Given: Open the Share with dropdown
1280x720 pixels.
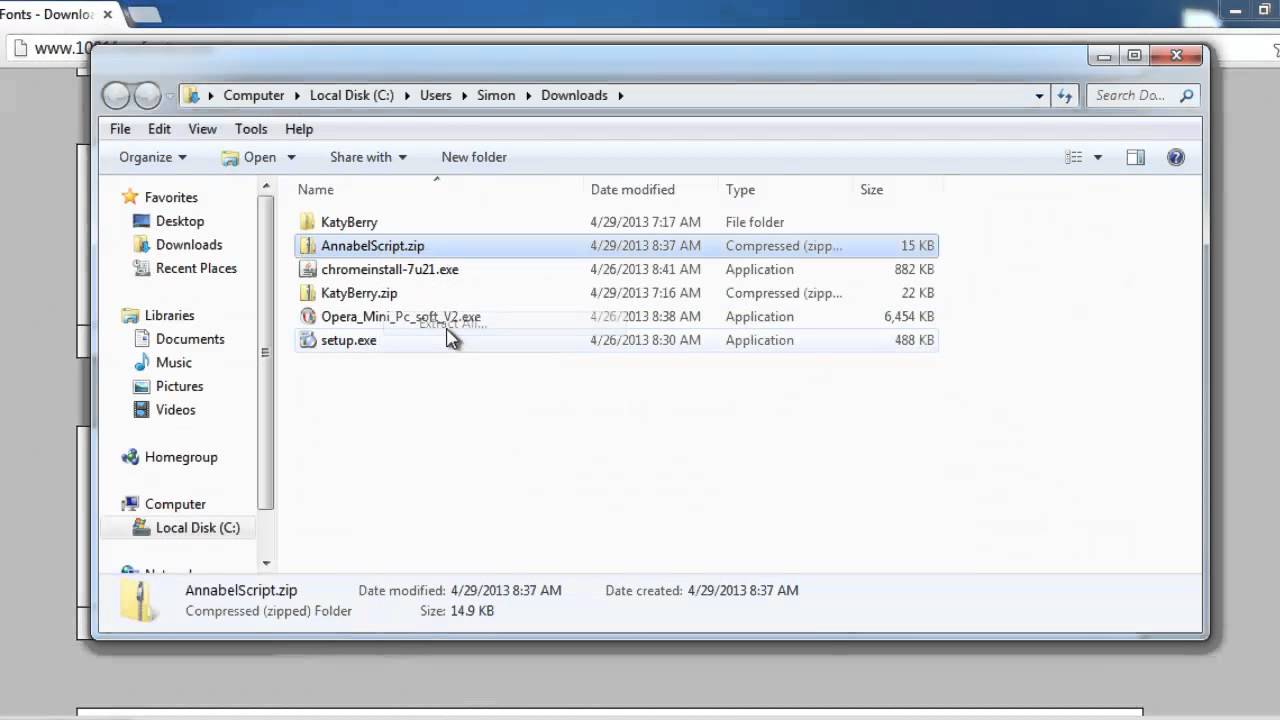Looking at the screenshot, I should point(368,157).
